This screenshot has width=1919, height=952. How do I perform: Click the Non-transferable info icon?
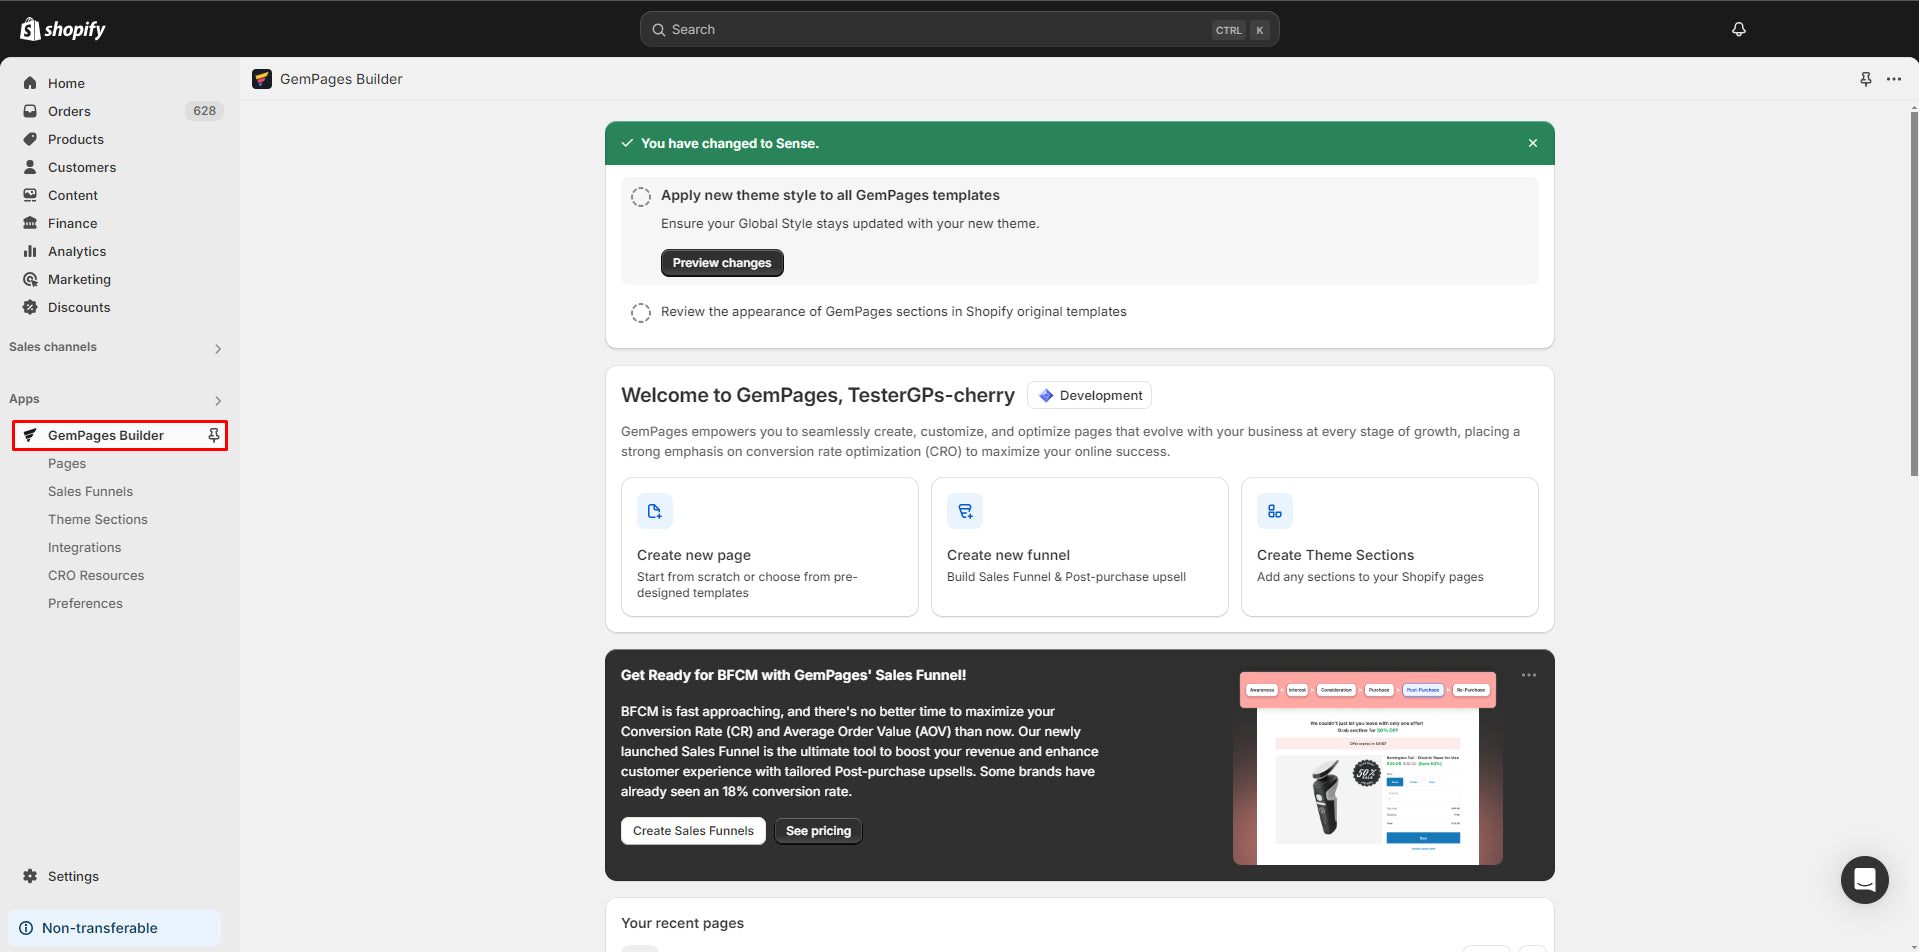click(x=26, y=928)
